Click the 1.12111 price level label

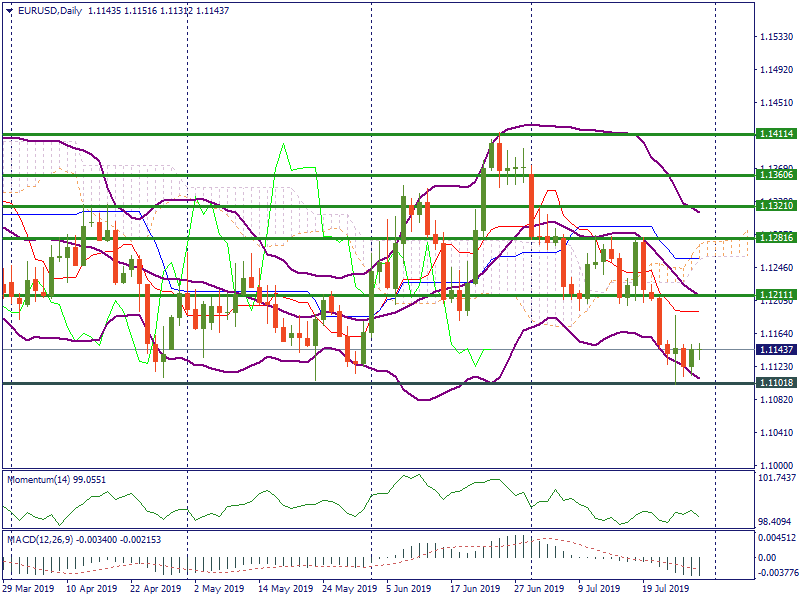pyautogui.click(x=774, y=295)
